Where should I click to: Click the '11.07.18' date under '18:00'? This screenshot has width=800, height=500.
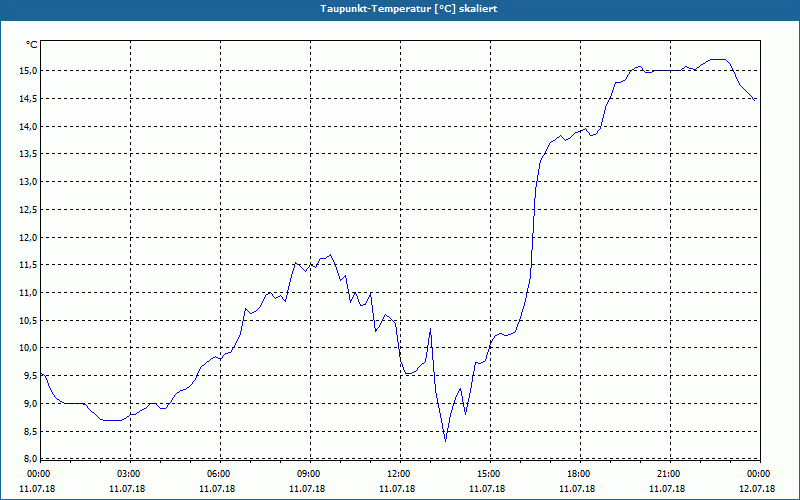(x=578, y=489)
